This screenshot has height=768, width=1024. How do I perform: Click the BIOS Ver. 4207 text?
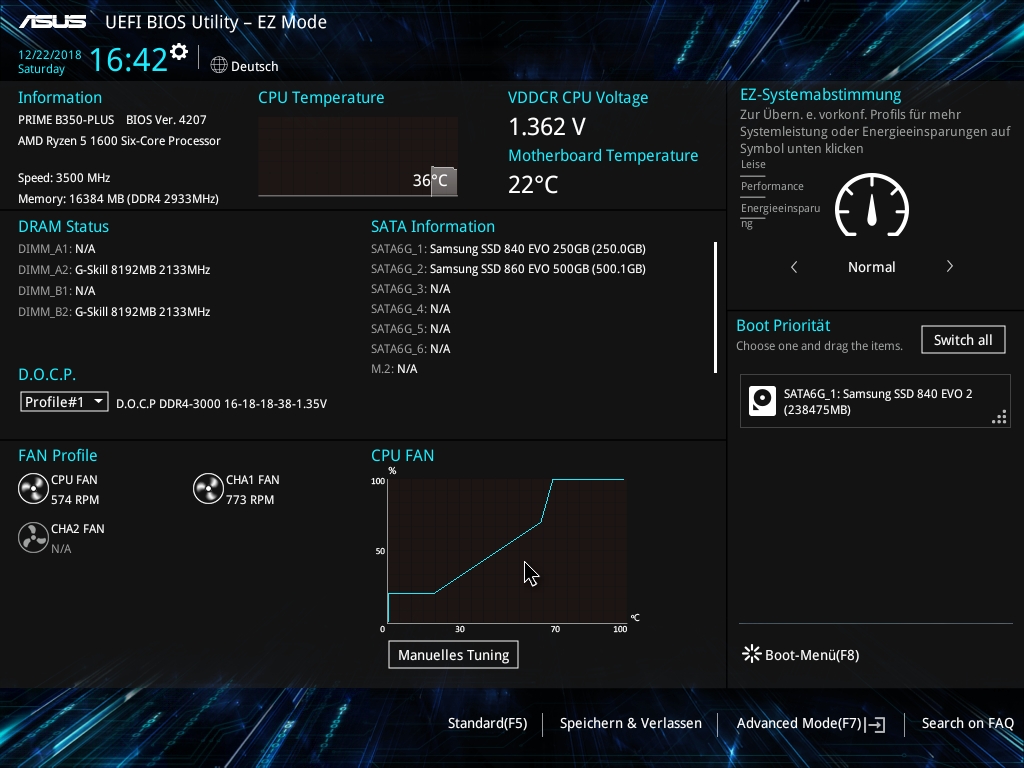[x=166, y=120]
